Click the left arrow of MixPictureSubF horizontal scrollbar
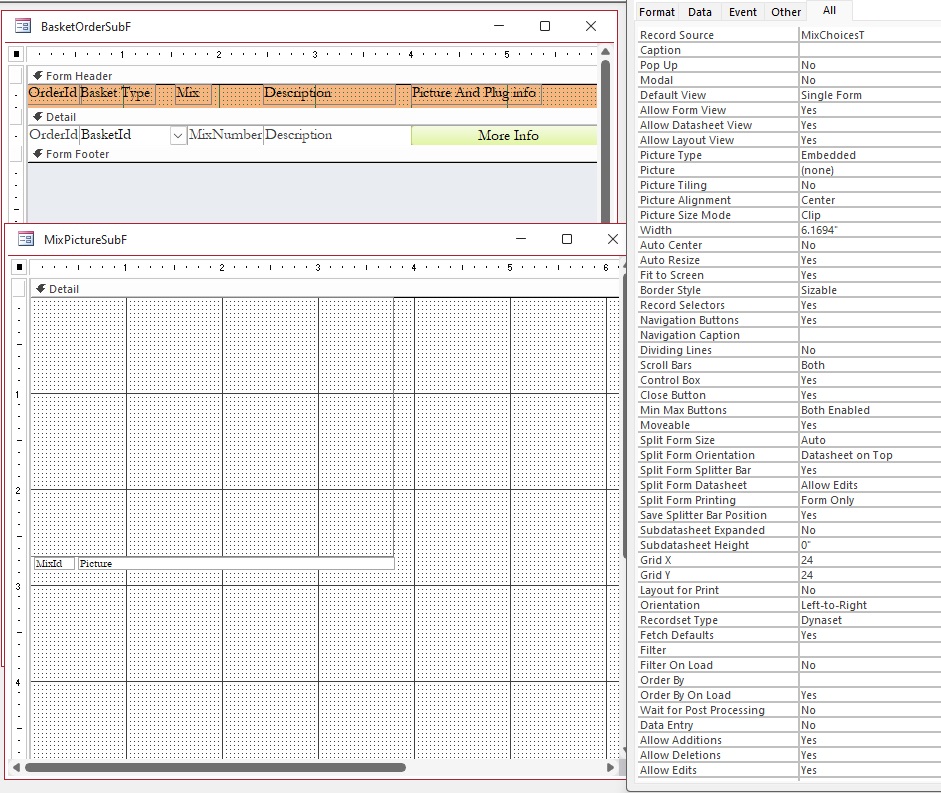 point(18,768)
